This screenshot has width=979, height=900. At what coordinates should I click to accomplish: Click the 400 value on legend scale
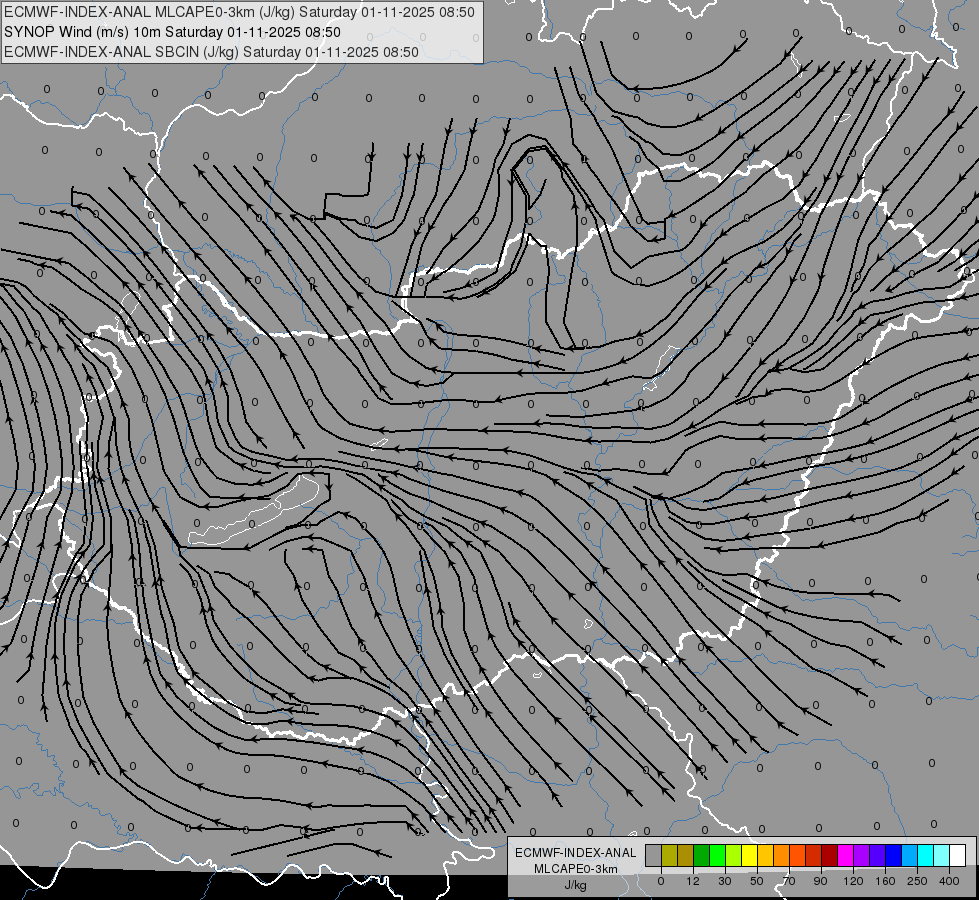pos(949,881)
